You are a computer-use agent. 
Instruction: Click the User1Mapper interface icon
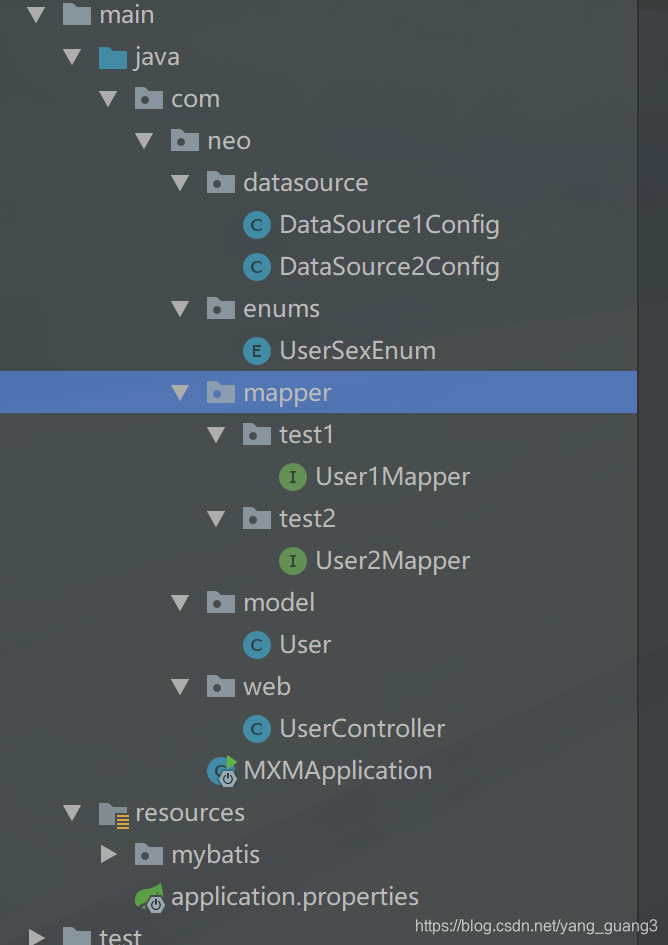[292, 477]
